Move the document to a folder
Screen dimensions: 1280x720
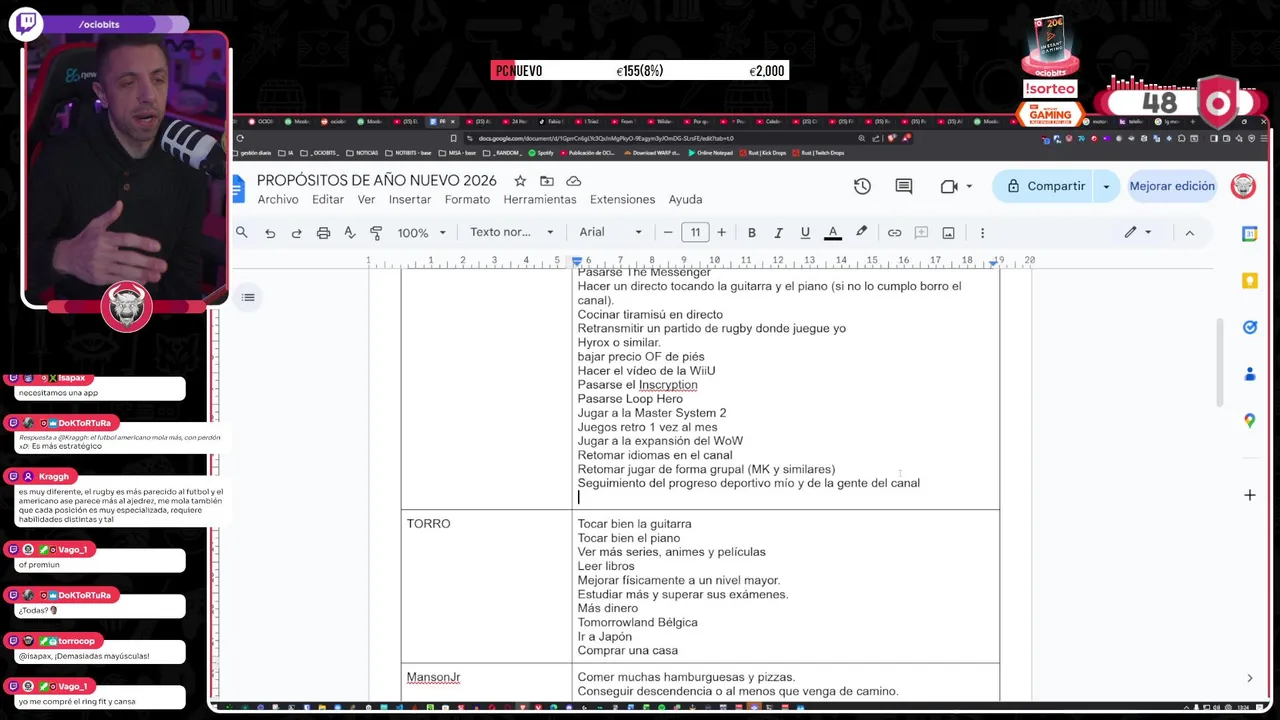(x=546, y=181)
